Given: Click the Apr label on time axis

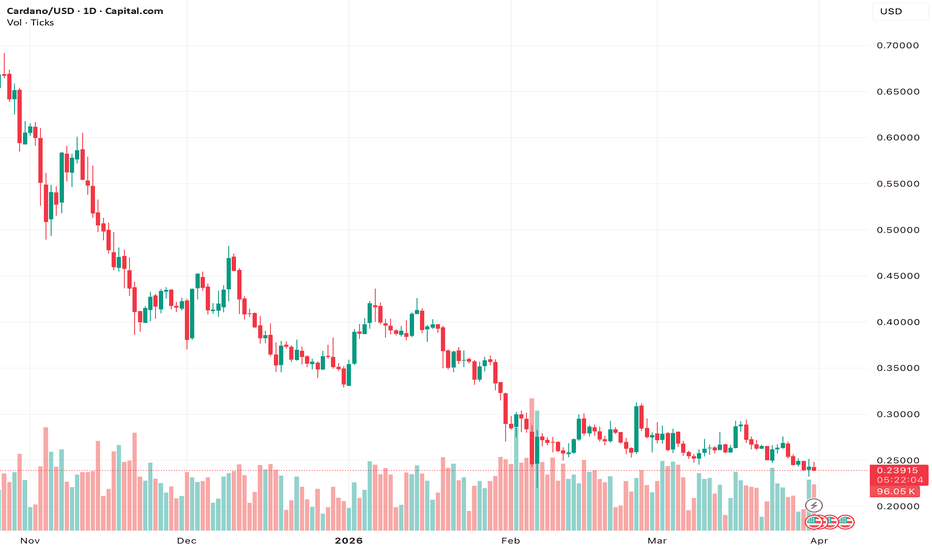Looking at the screenshot, I should (x=818, y=540).
